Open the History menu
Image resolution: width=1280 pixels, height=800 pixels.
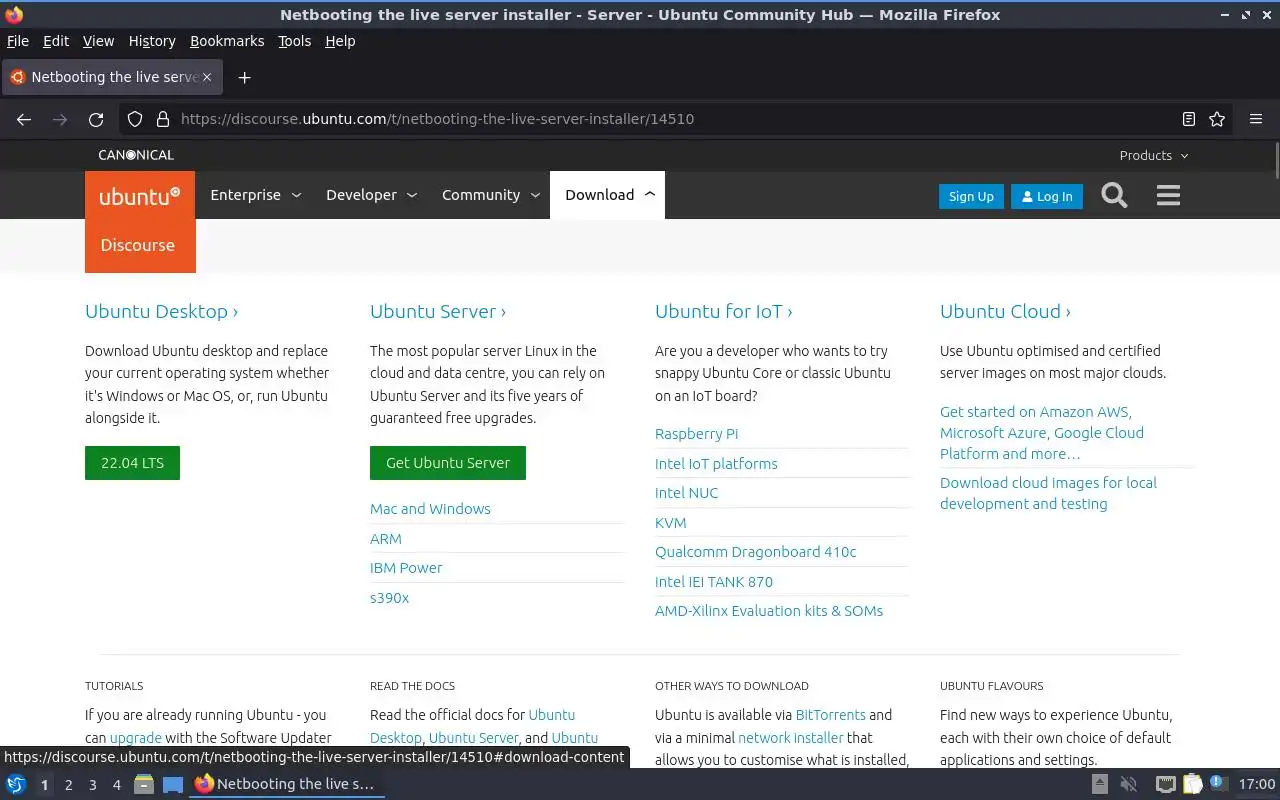(152, 41)
